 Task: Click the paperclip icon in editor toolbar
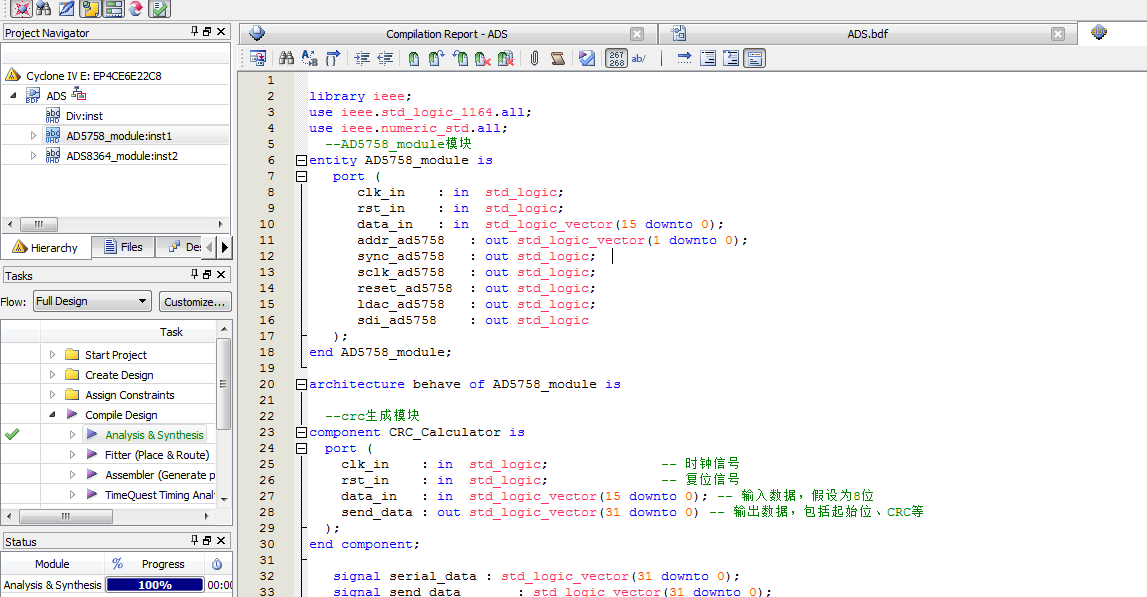coord(534,58)
